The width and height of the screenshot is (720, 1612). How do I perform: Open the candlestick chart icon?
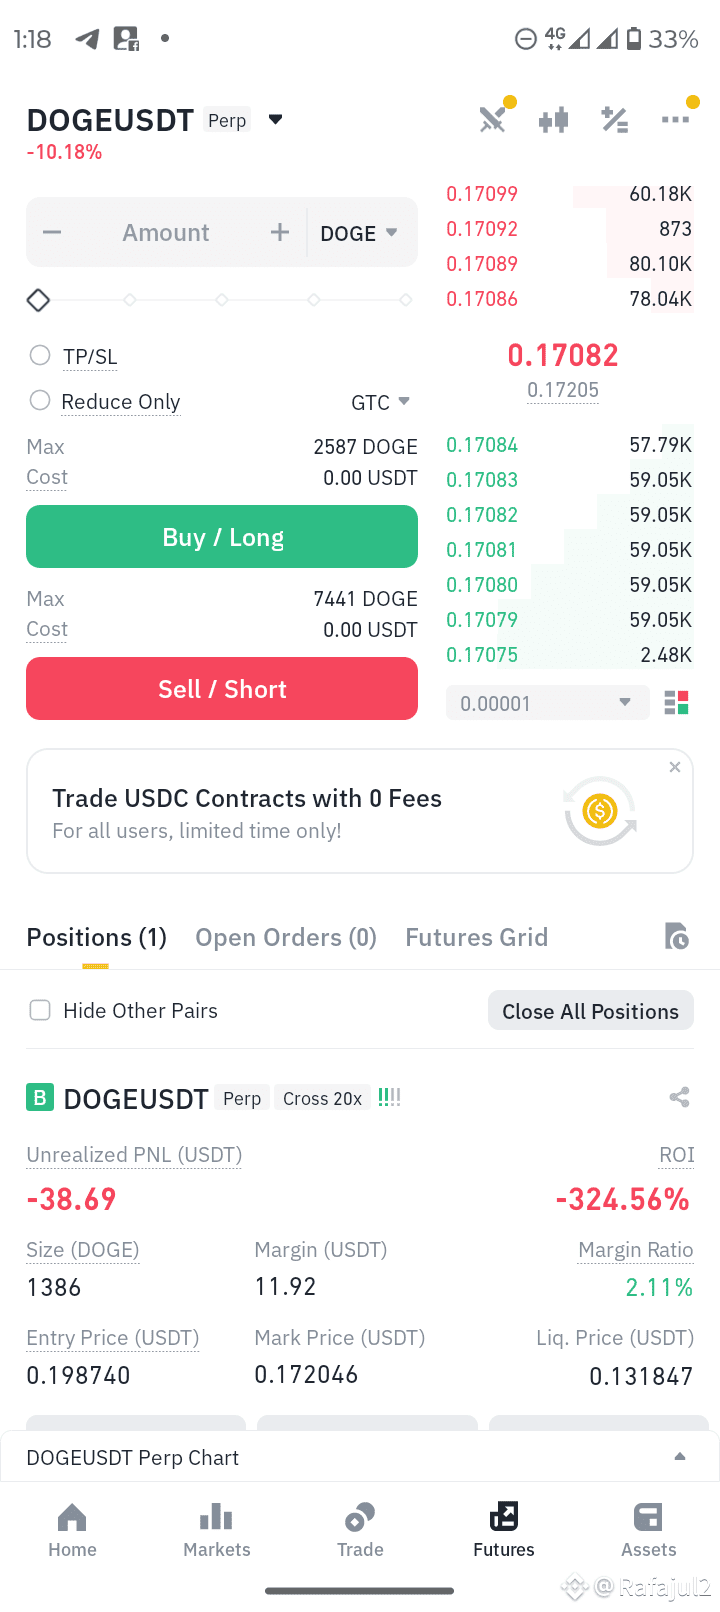click(553, 121)
